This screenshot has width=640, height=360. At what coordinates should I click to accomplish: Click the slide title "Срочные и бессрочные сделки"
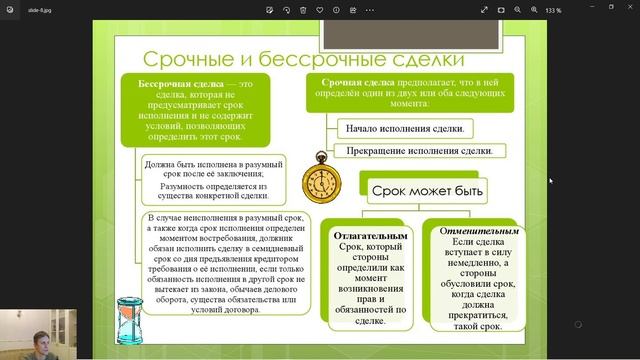pyautogui.click(x=304, y=59)
